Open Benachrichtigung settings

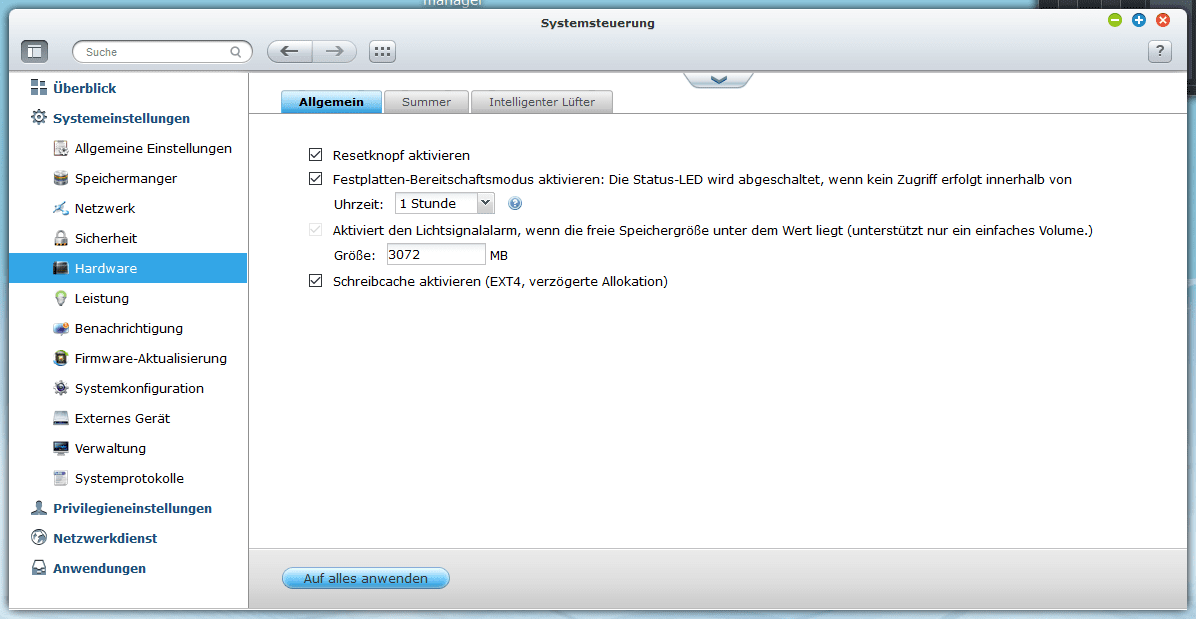(129, 329)
